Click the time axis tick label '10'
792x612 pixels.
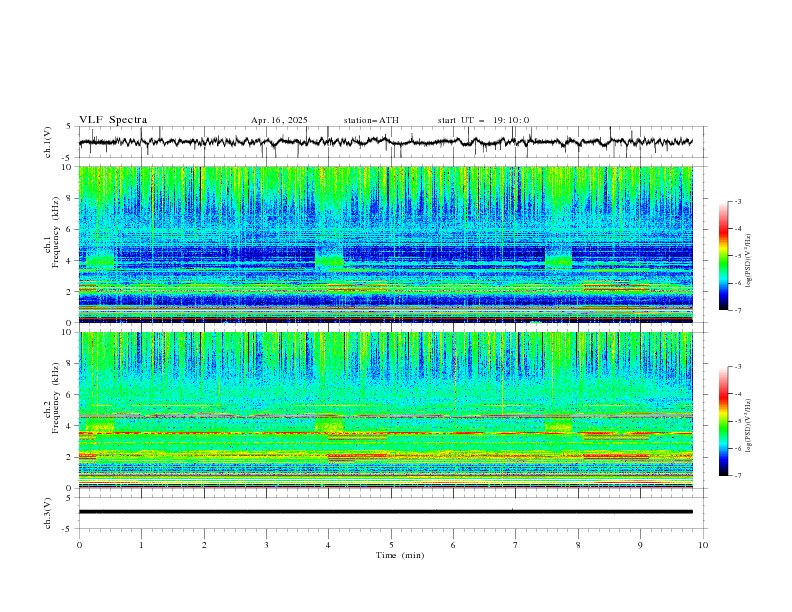pos(703,545)
